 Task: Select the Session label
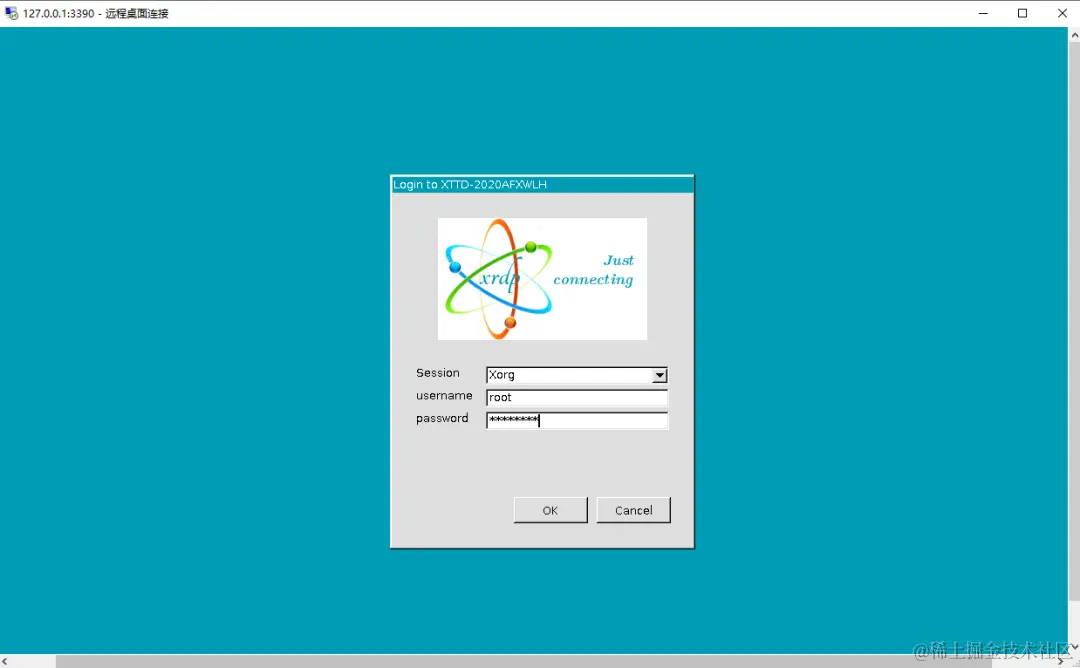pos(437,373)
